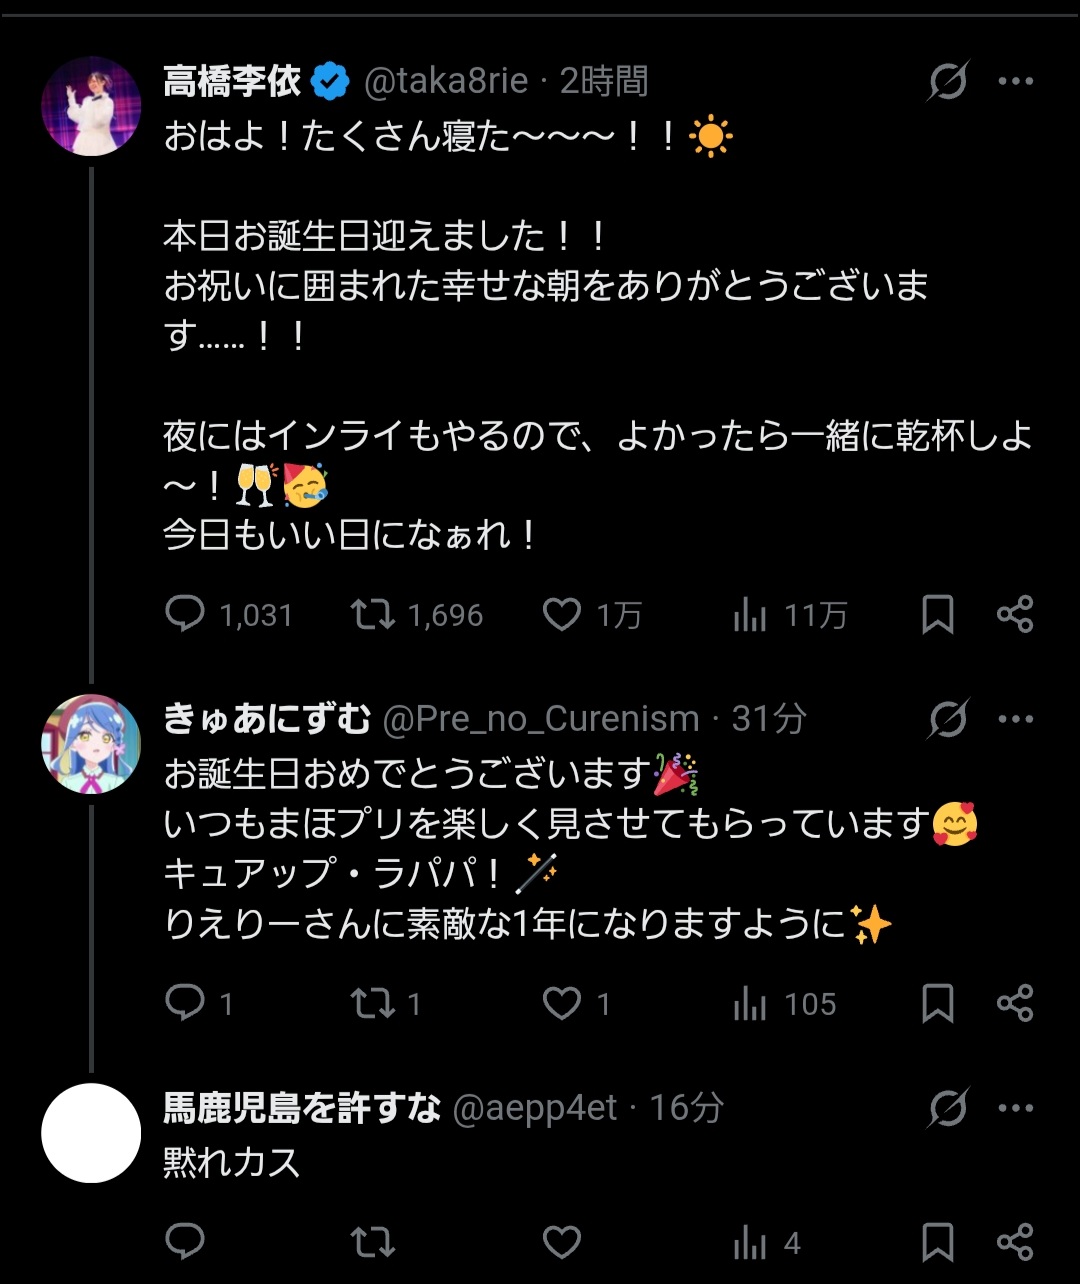Like 高橋李依's birthday post
Image resolution: width=1080 pixels, height=1284 pixels.
pos(562,614)
